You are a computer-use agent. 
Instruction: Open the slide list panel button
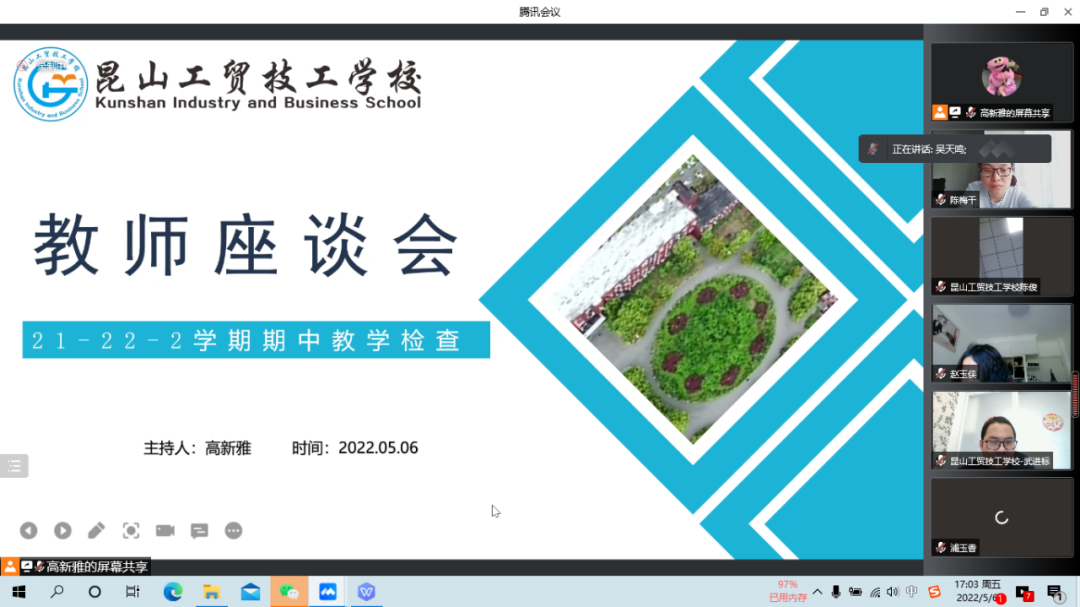[x=14, y=466]
